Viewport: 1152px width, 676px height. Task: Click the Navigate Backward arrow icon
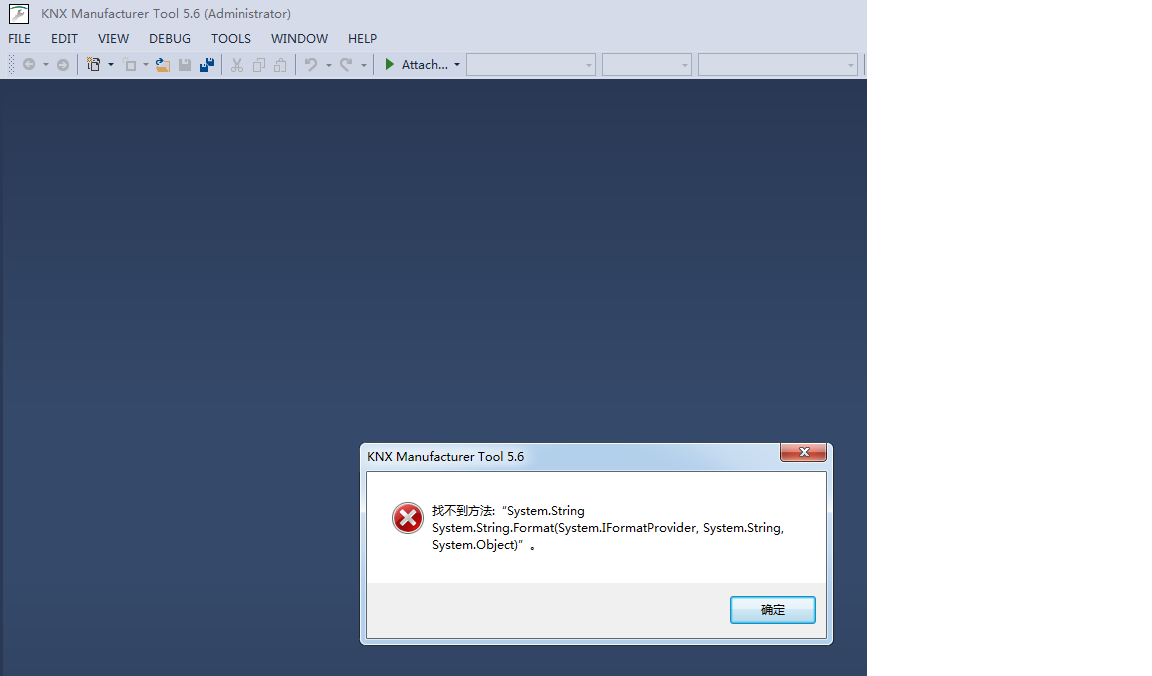tap(29, 65)
